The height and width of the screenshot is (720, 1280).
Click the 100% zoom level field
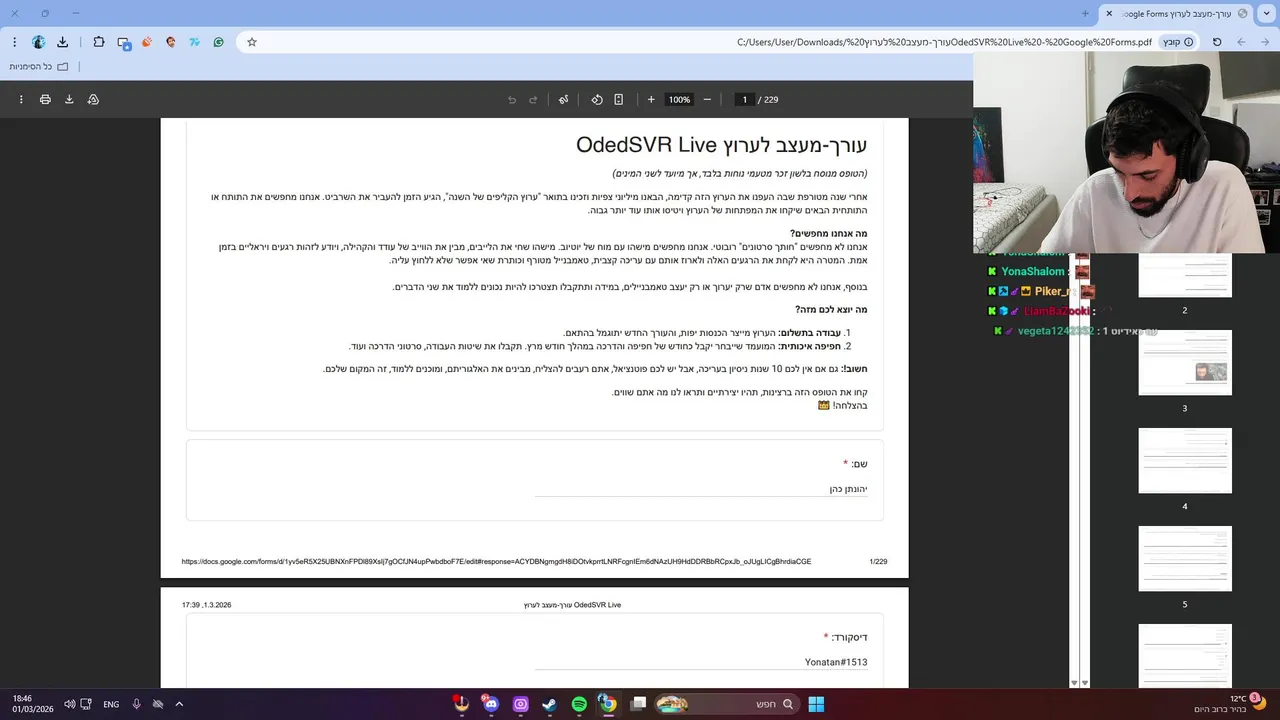[679, 99]
